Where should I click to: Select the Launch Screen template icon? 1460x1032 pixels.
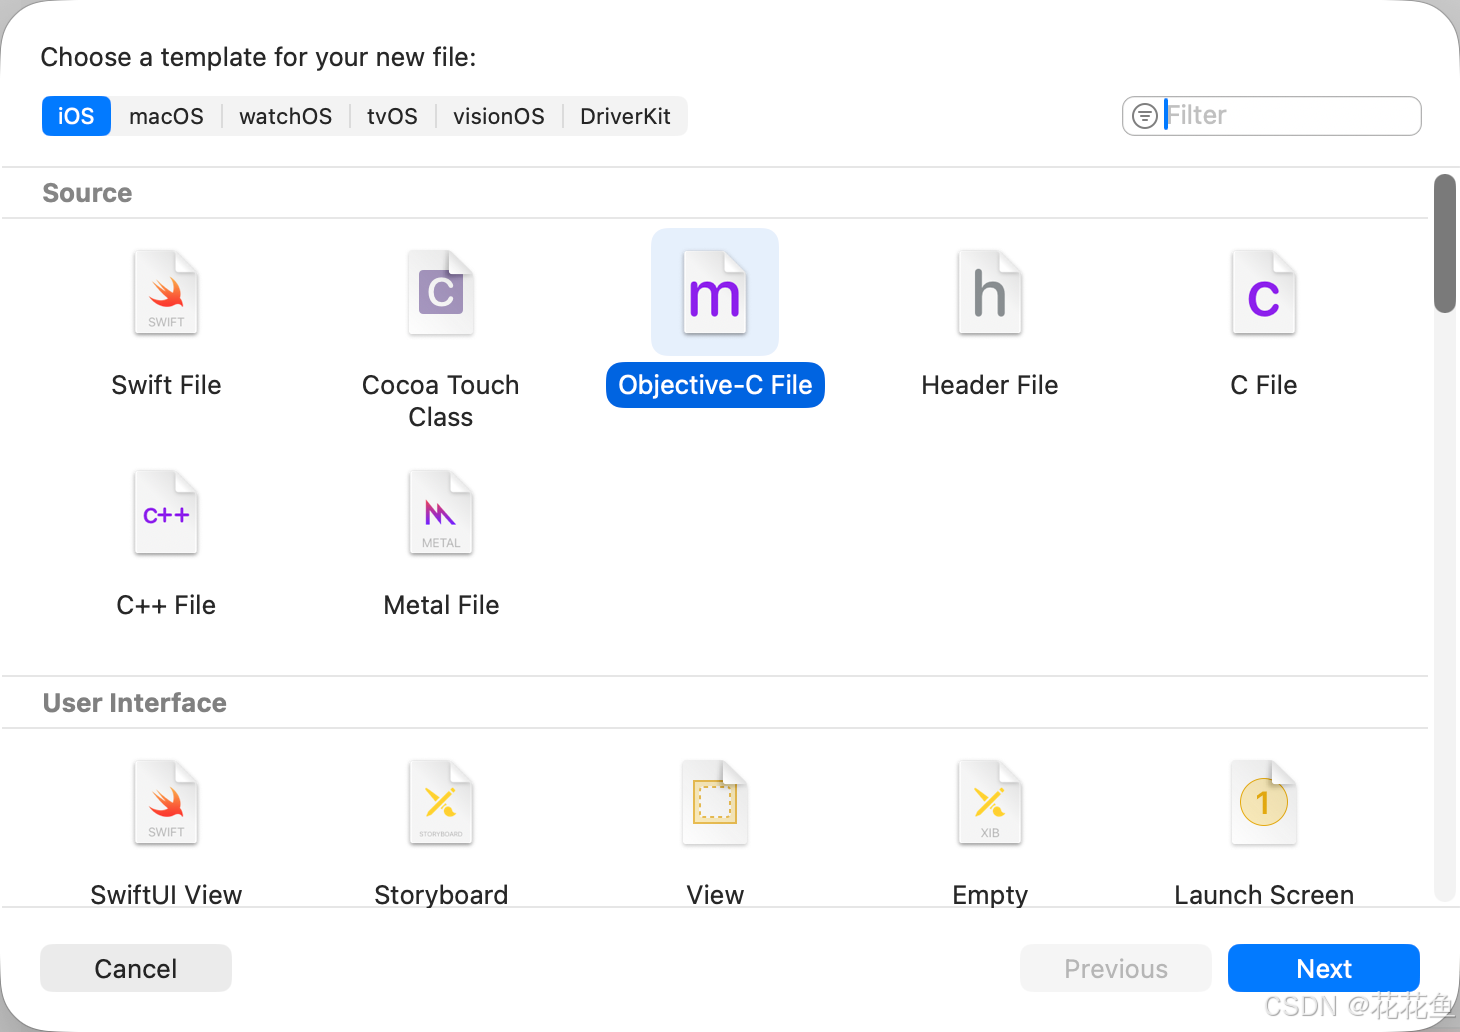click(1264, 802)
